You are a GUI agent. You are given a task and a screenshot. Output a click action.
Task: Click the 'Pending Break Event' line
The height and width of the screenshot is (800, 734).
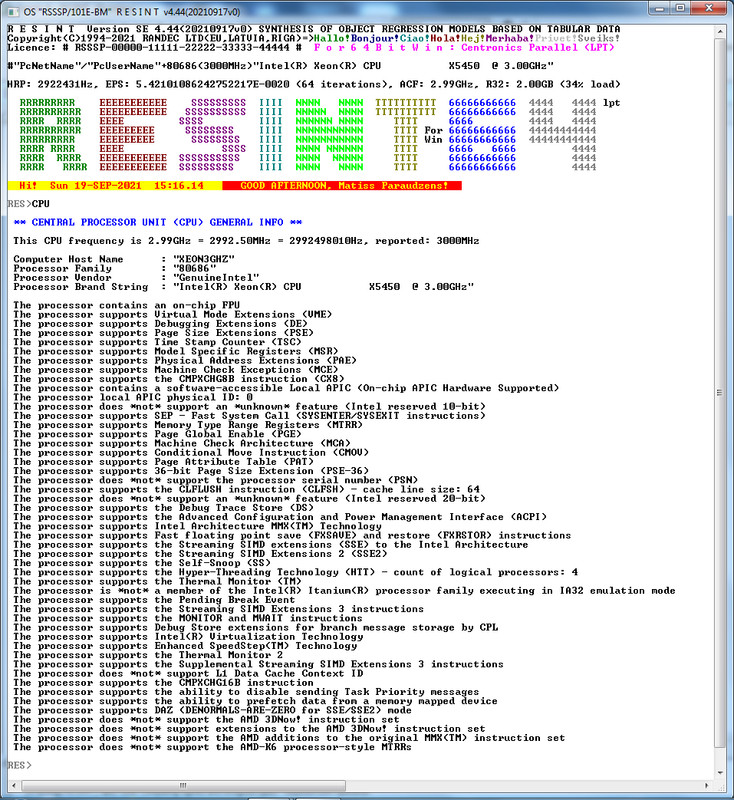(x=154, y=599)
